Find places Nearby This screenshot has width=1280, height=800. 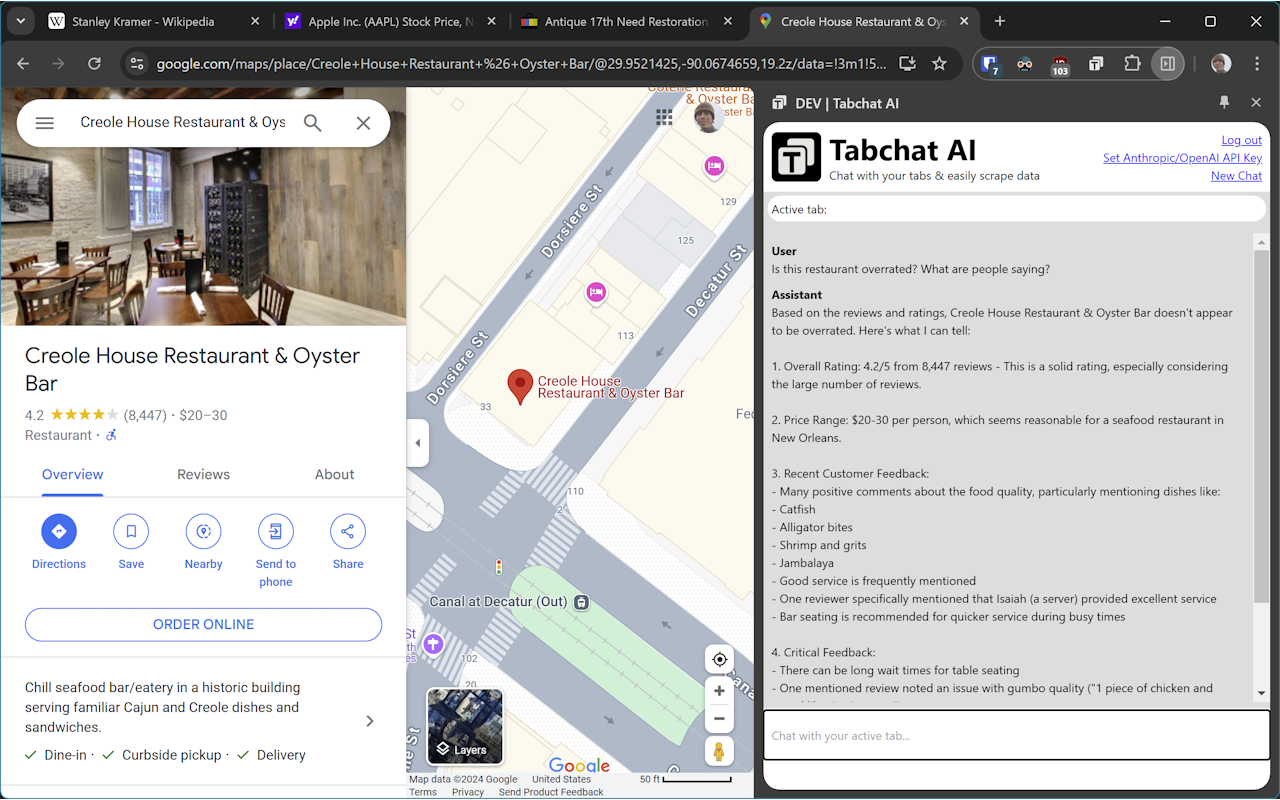(203, 531)
